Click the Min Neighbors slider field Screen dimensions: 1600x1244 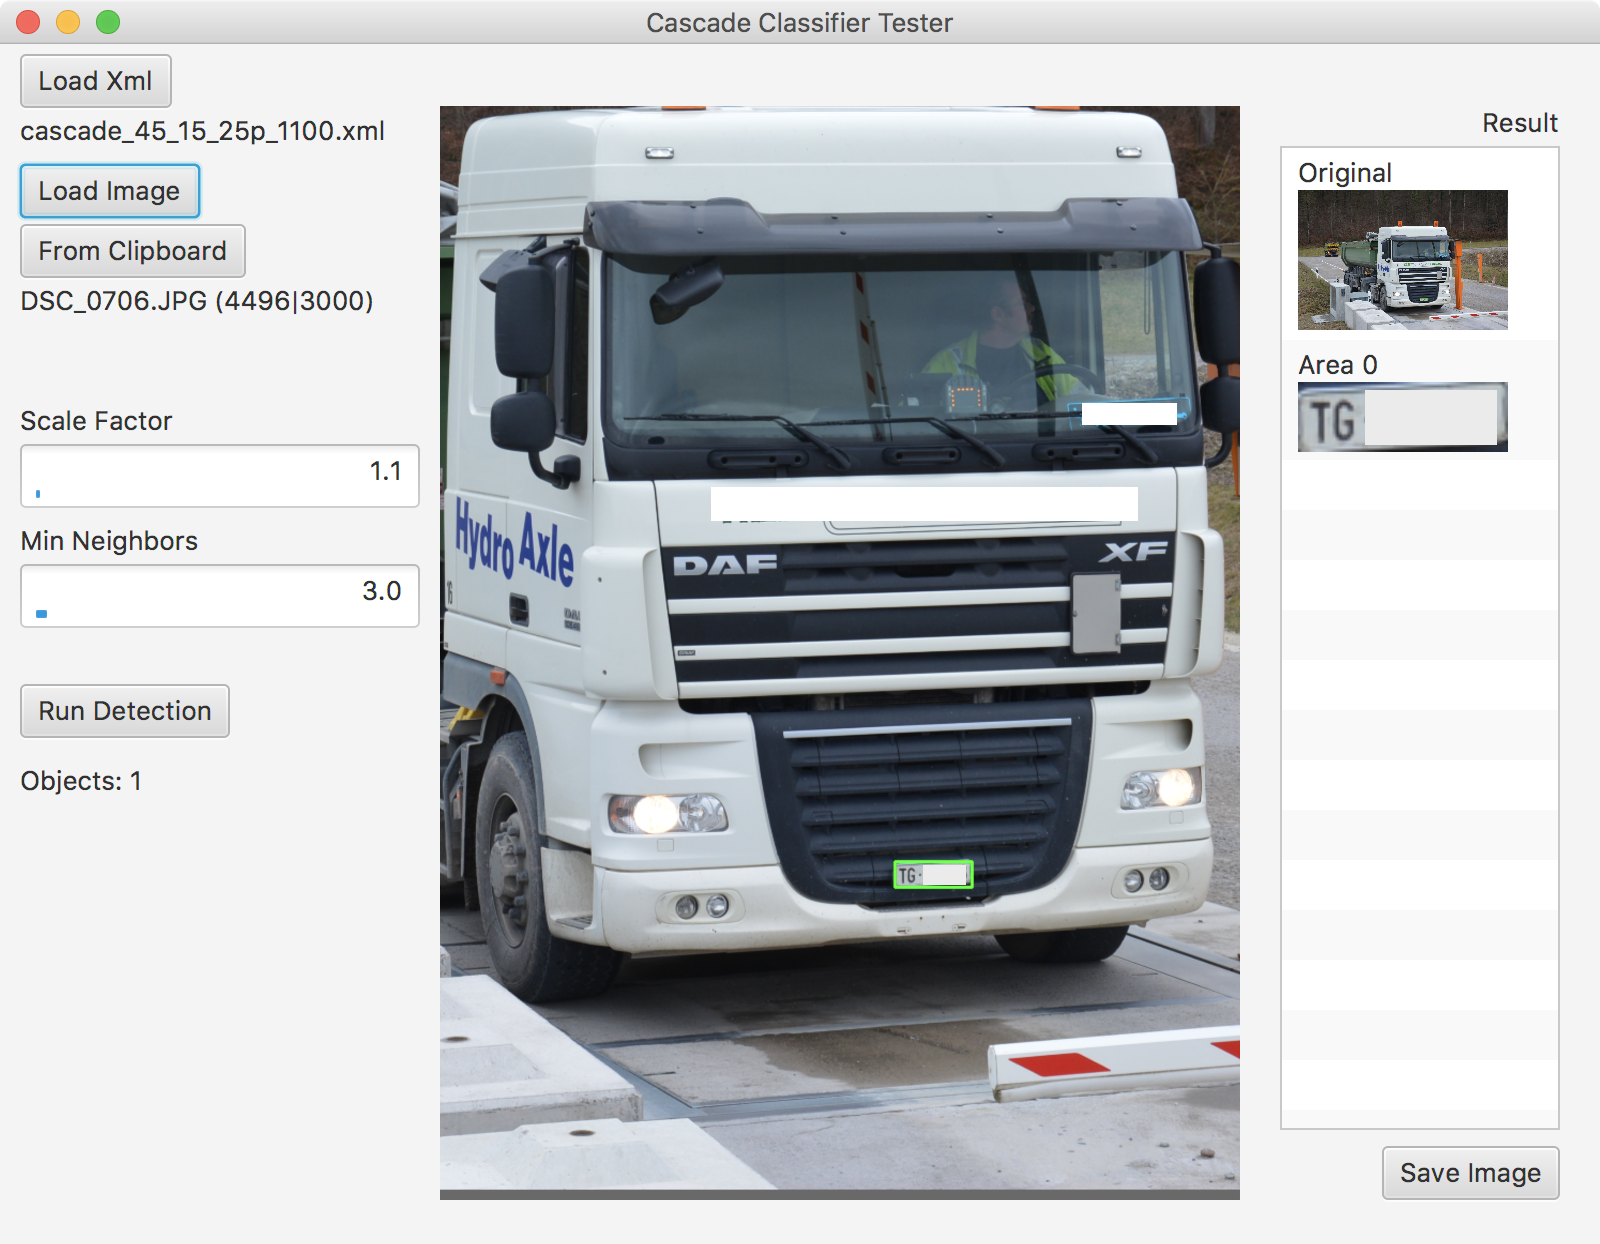pyautogui.click(x=220, y=596)
